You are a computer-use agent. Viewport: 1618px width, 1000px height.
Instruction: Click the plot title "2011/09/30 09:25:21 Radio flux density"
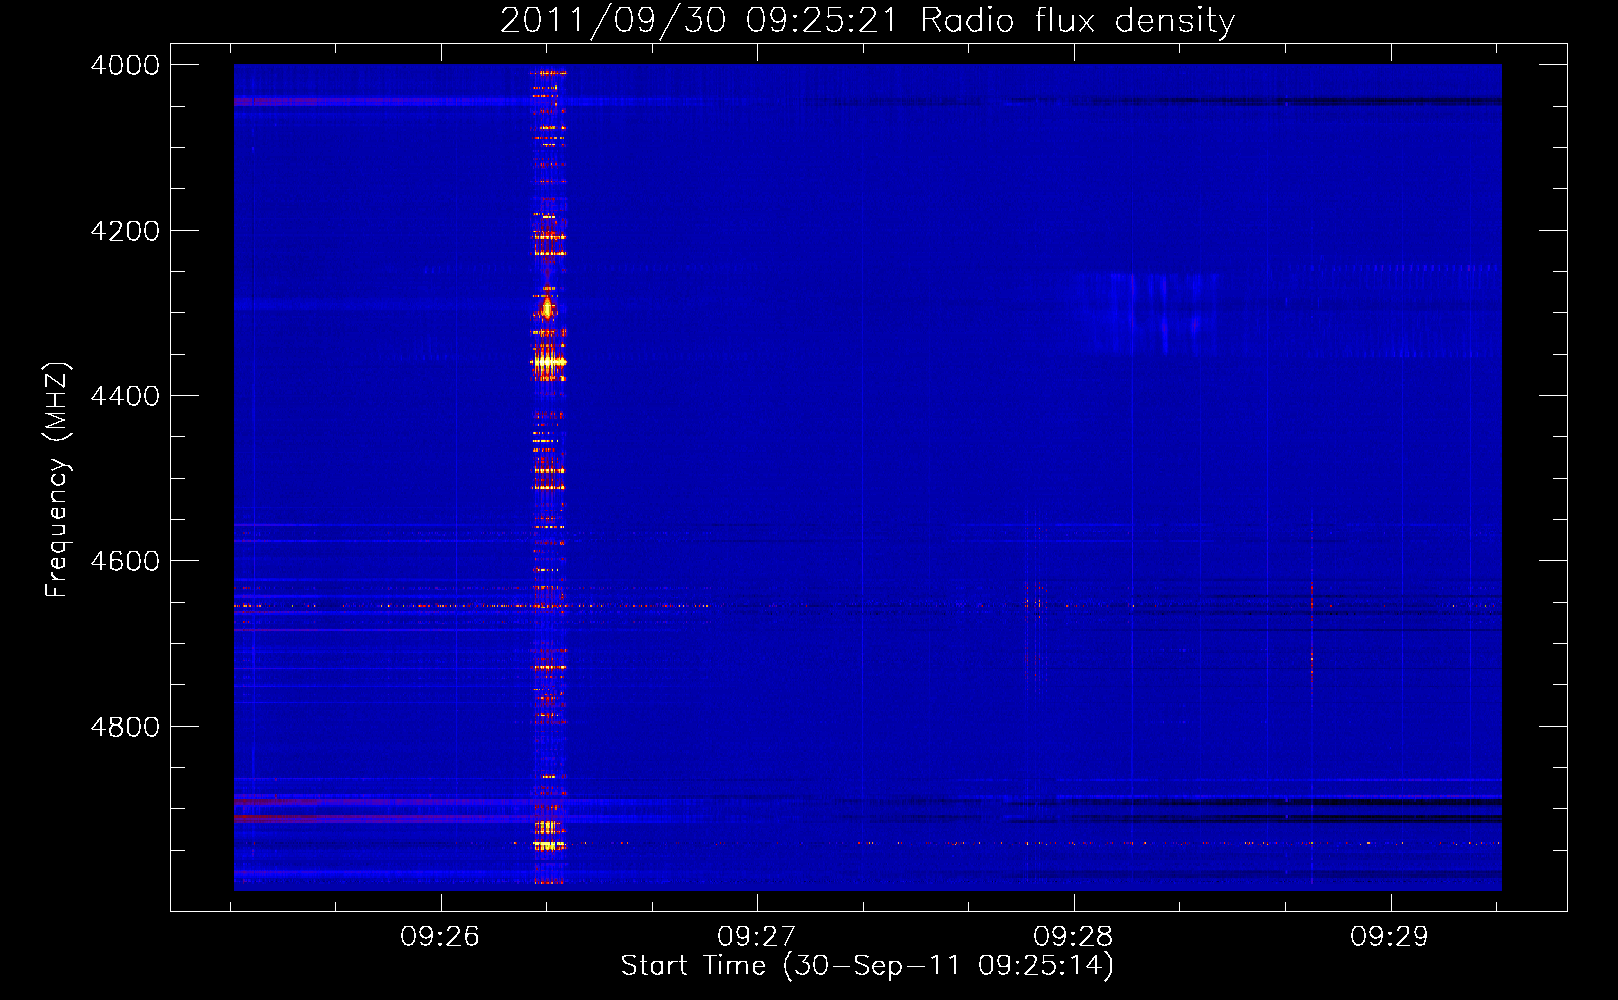click(x=867, y=20)
